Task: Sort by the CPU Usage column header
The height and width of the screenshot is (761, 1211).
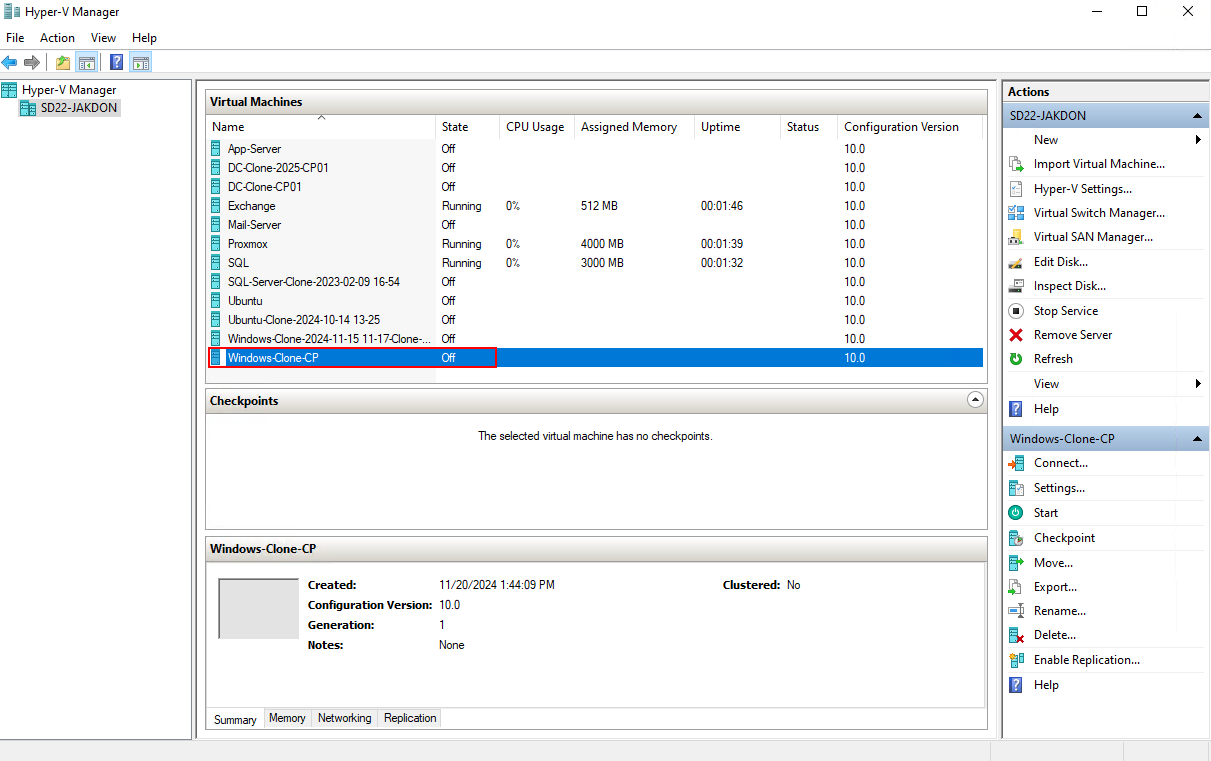Action: 536,127
